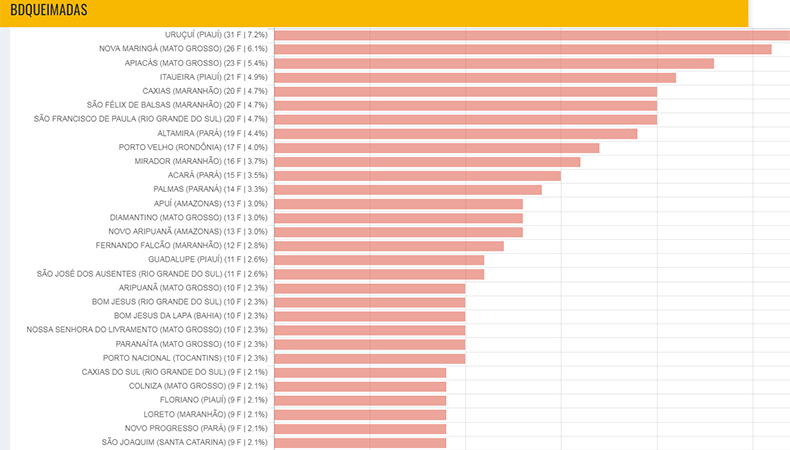Select the Porto Nacional (Tocantins) bar

[370, 359]
